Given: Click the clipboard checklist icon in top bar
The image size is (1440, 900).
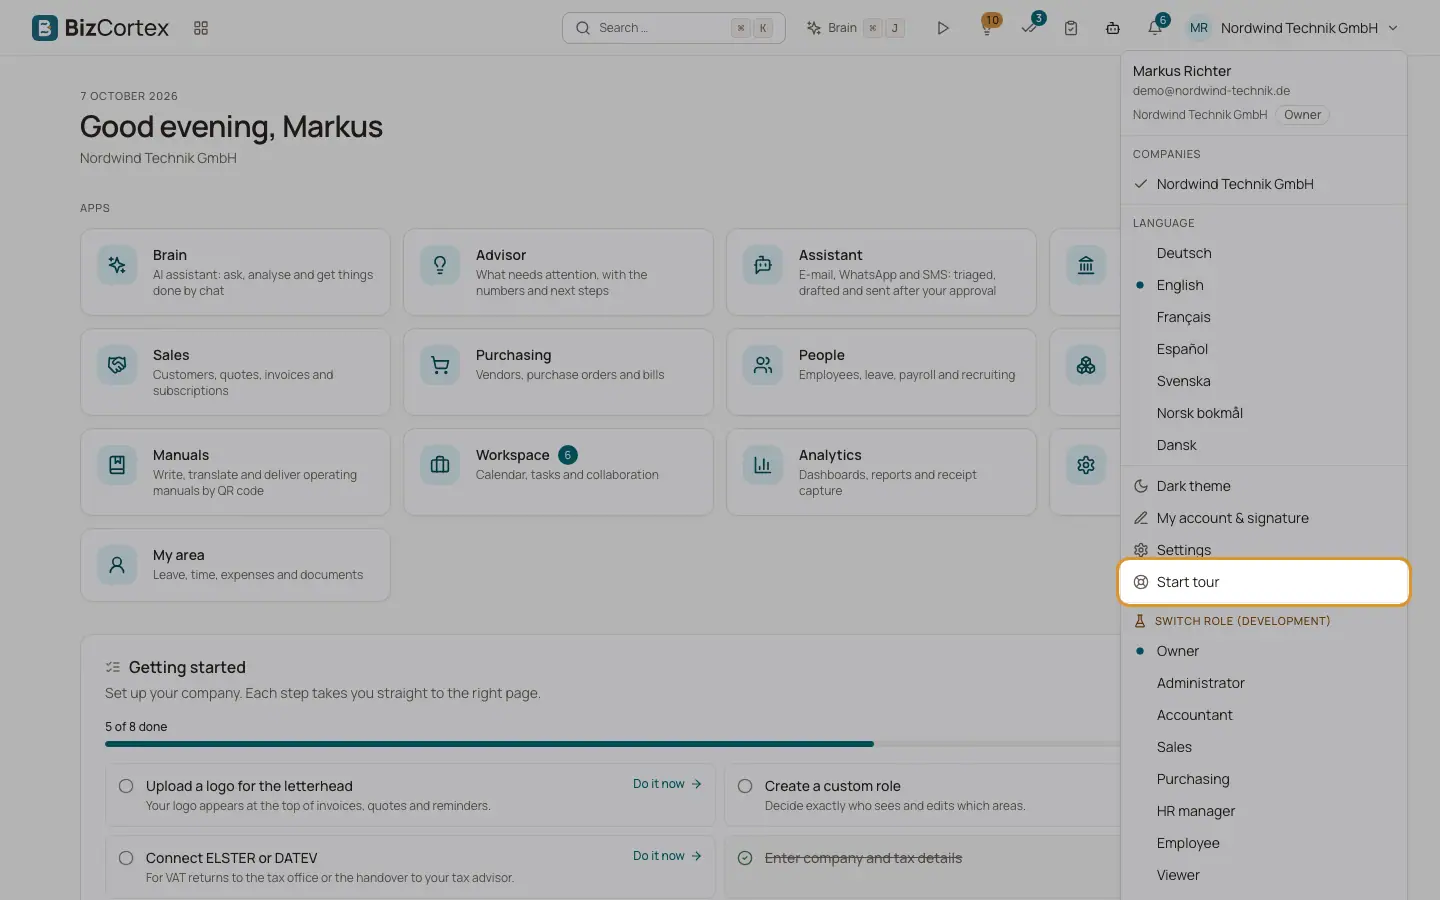Looking at the screenshot, I should point(1071,28).
